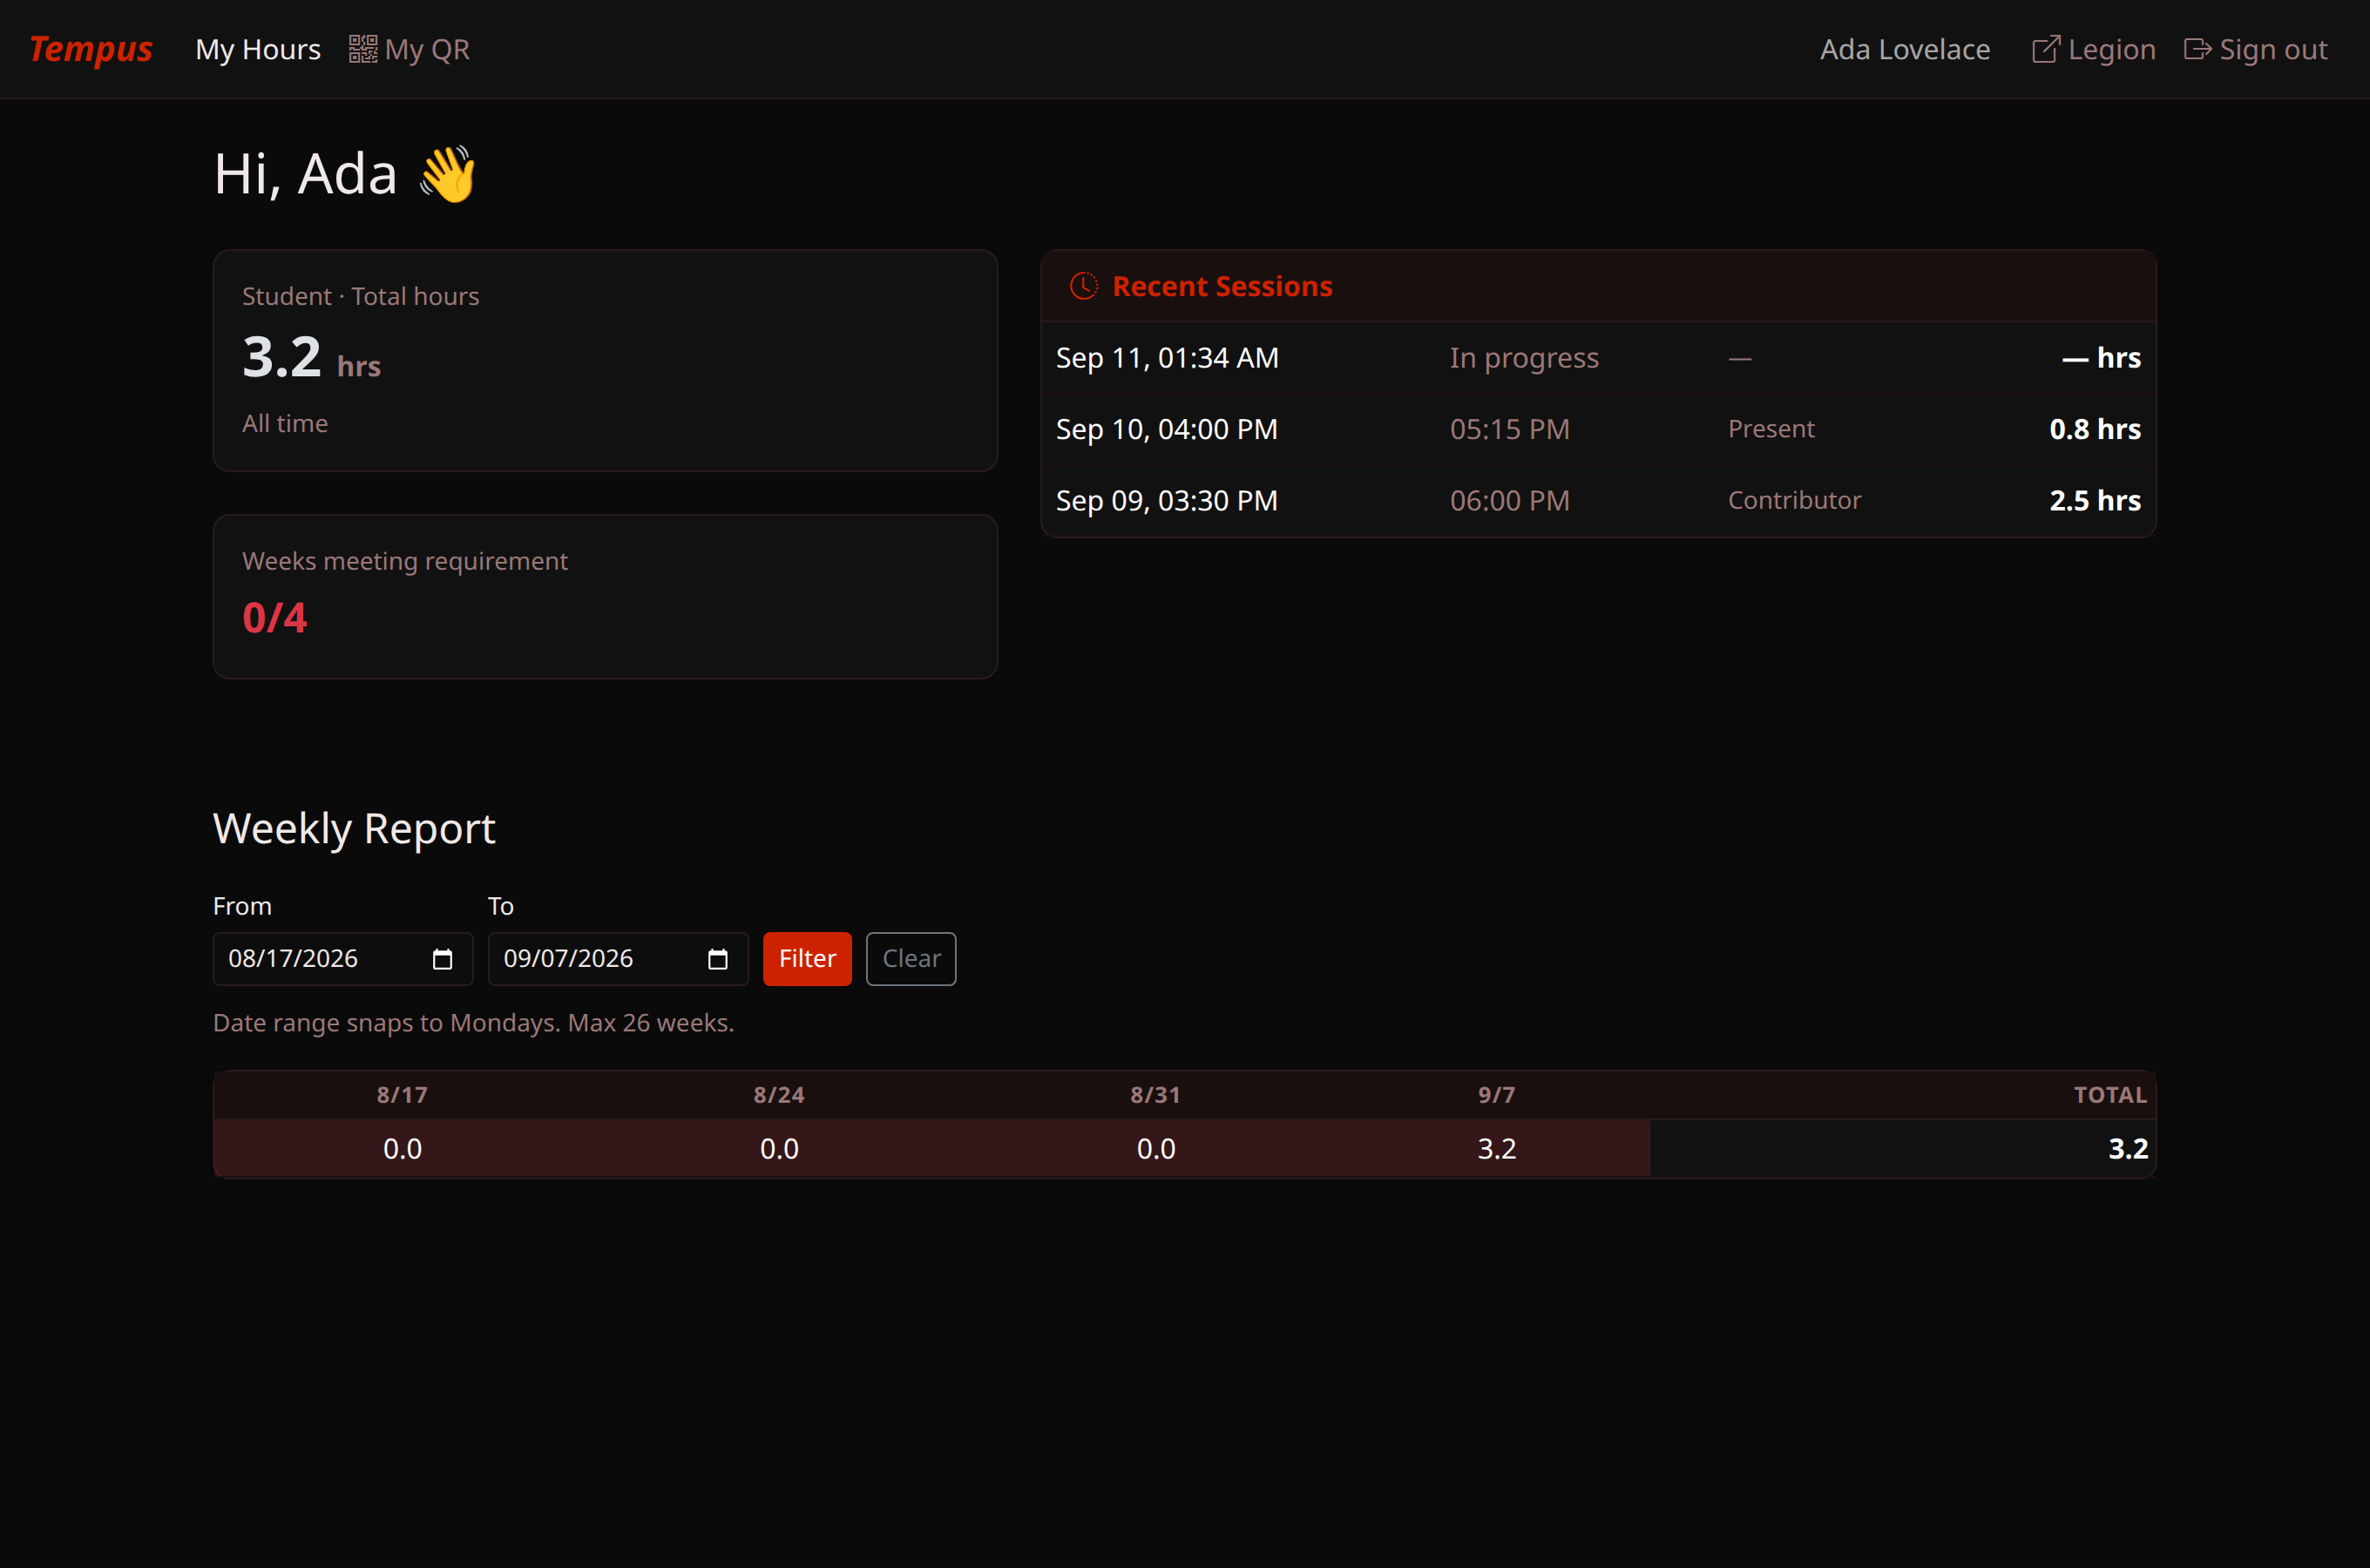Image resolution: width=2370 pixels, height=1568 pixels.
Task: Open the Legion external link
Action: (x=2093, y=49)
